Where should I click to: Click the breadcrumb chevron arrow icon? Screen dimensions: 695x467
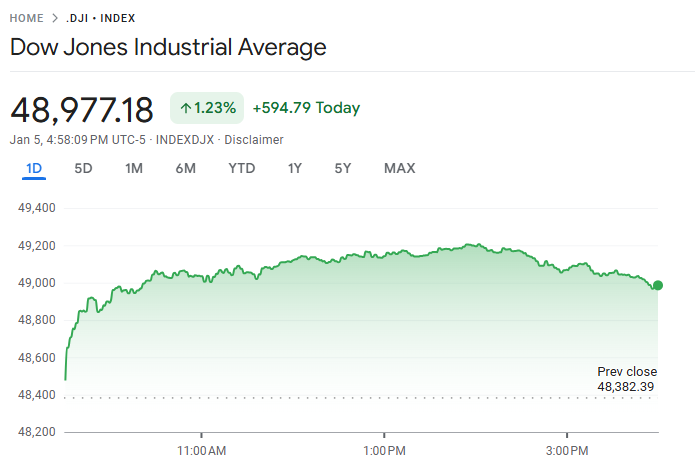[55, 18]
